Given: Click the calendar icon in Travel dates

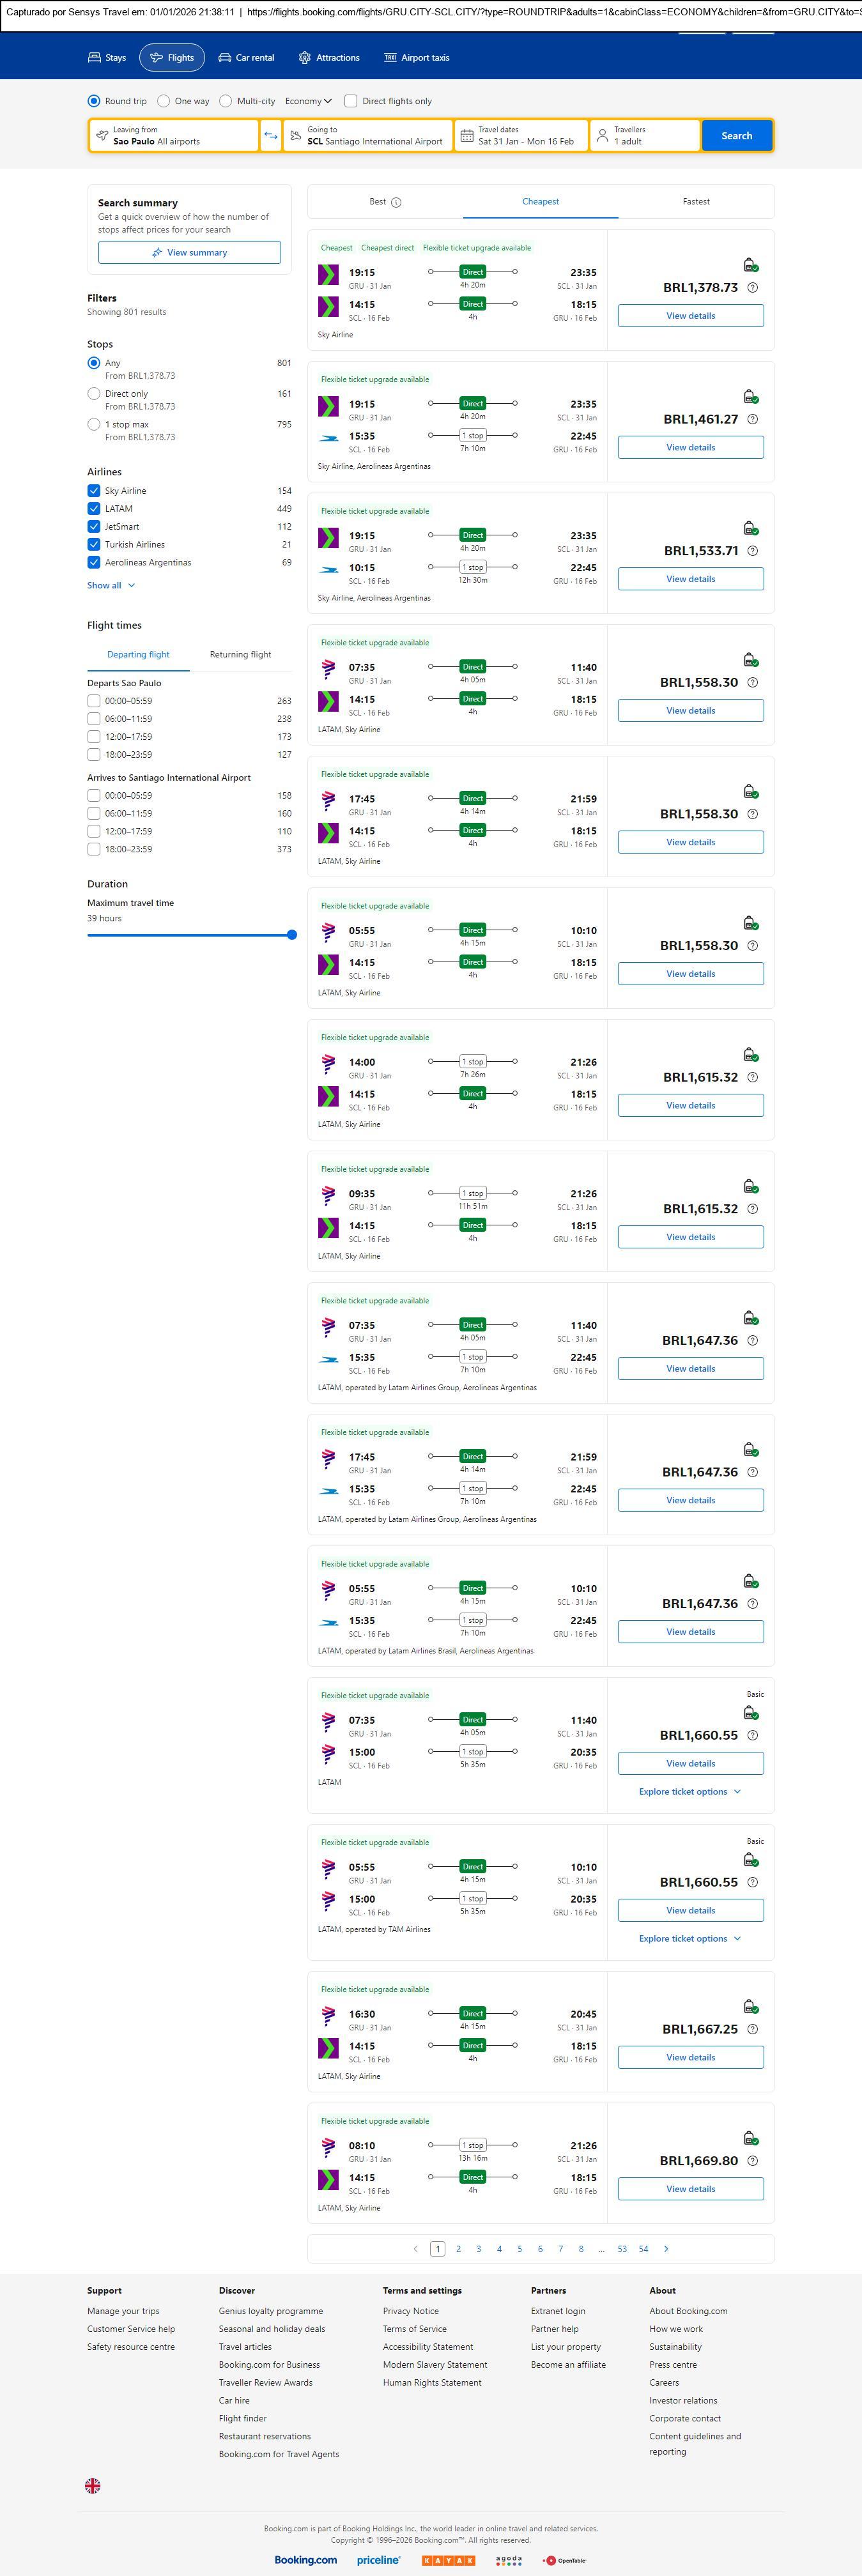Looking at the screenshot, I should pyautogui.click(x=467, y=136).
